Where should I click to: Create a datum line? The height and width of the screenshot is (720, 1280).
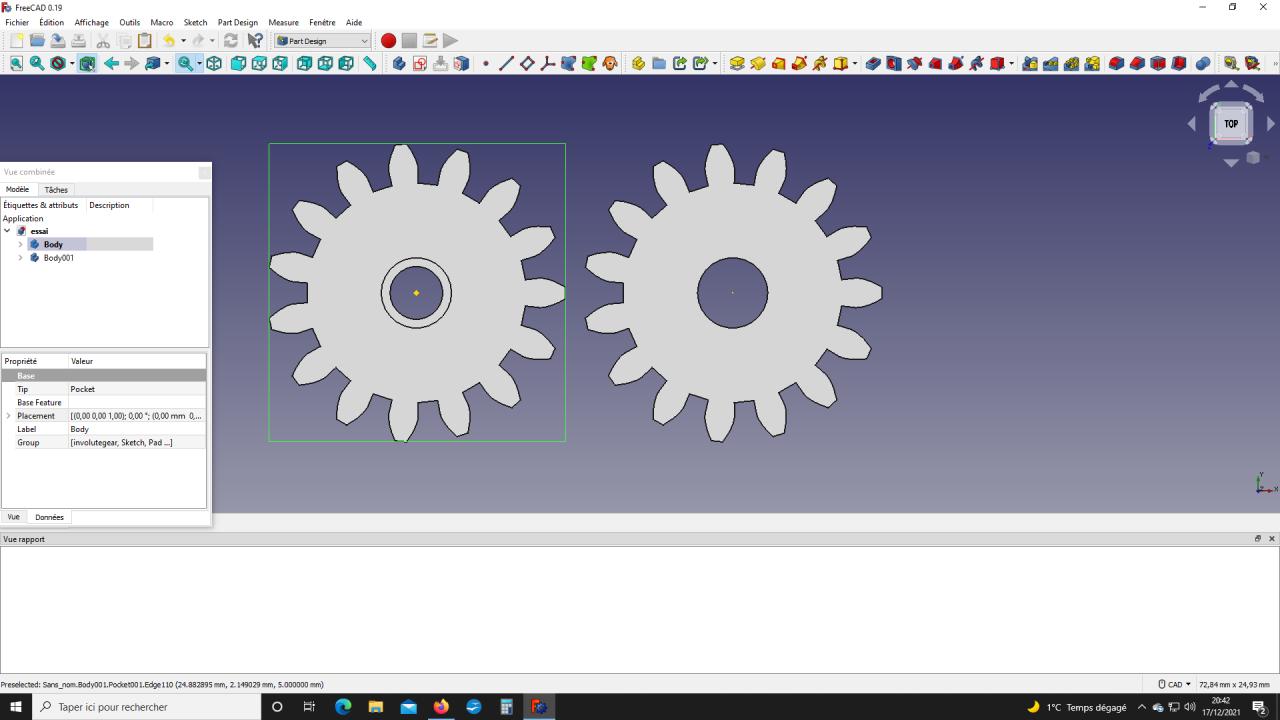(506, 64)
